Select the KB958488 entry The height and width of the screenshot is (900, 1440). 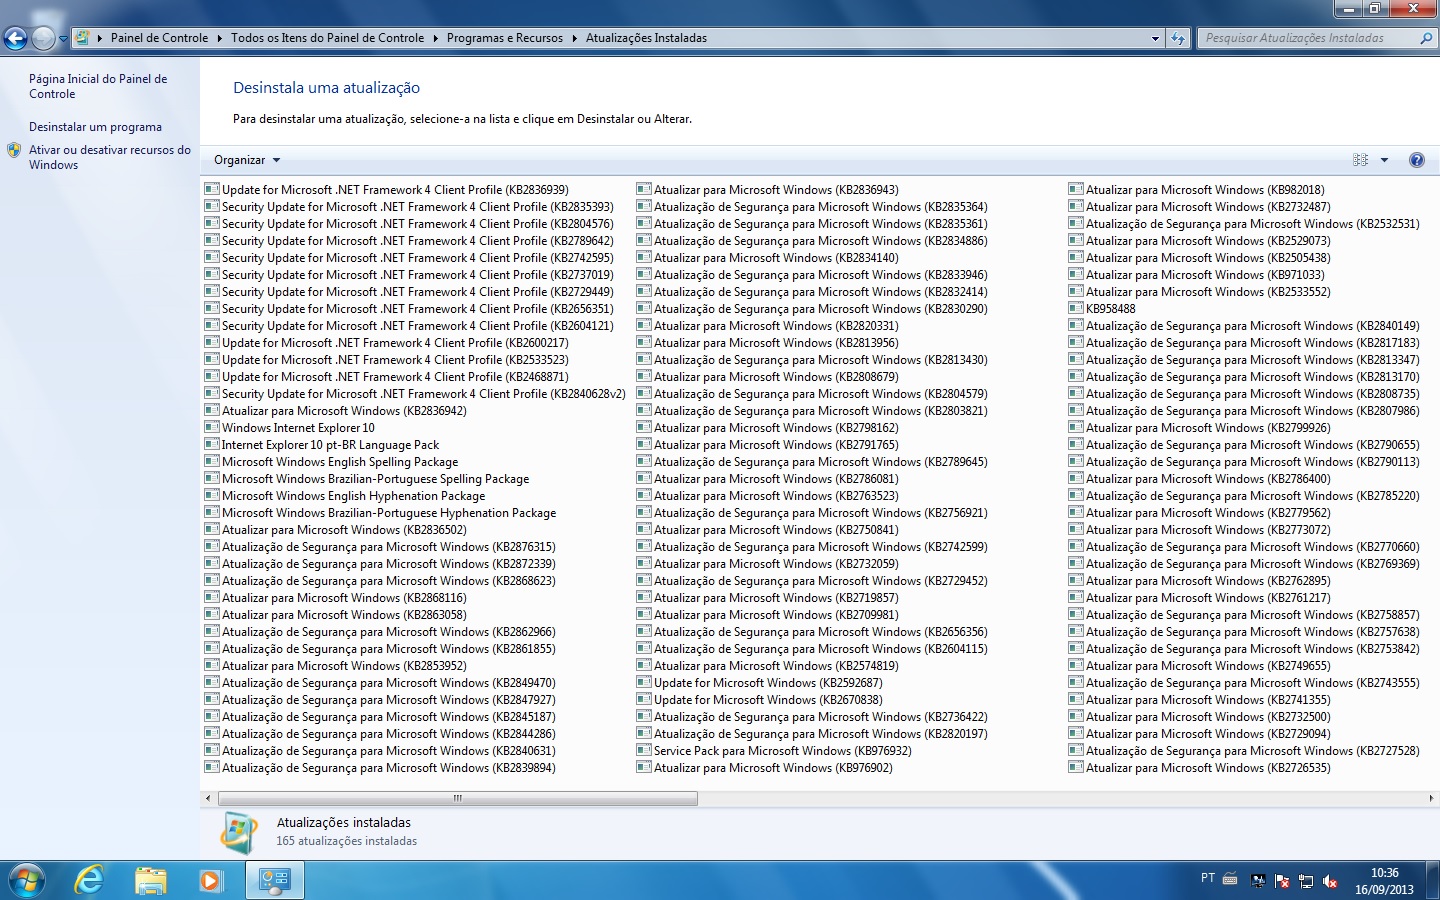click(x=1103, y=308)
